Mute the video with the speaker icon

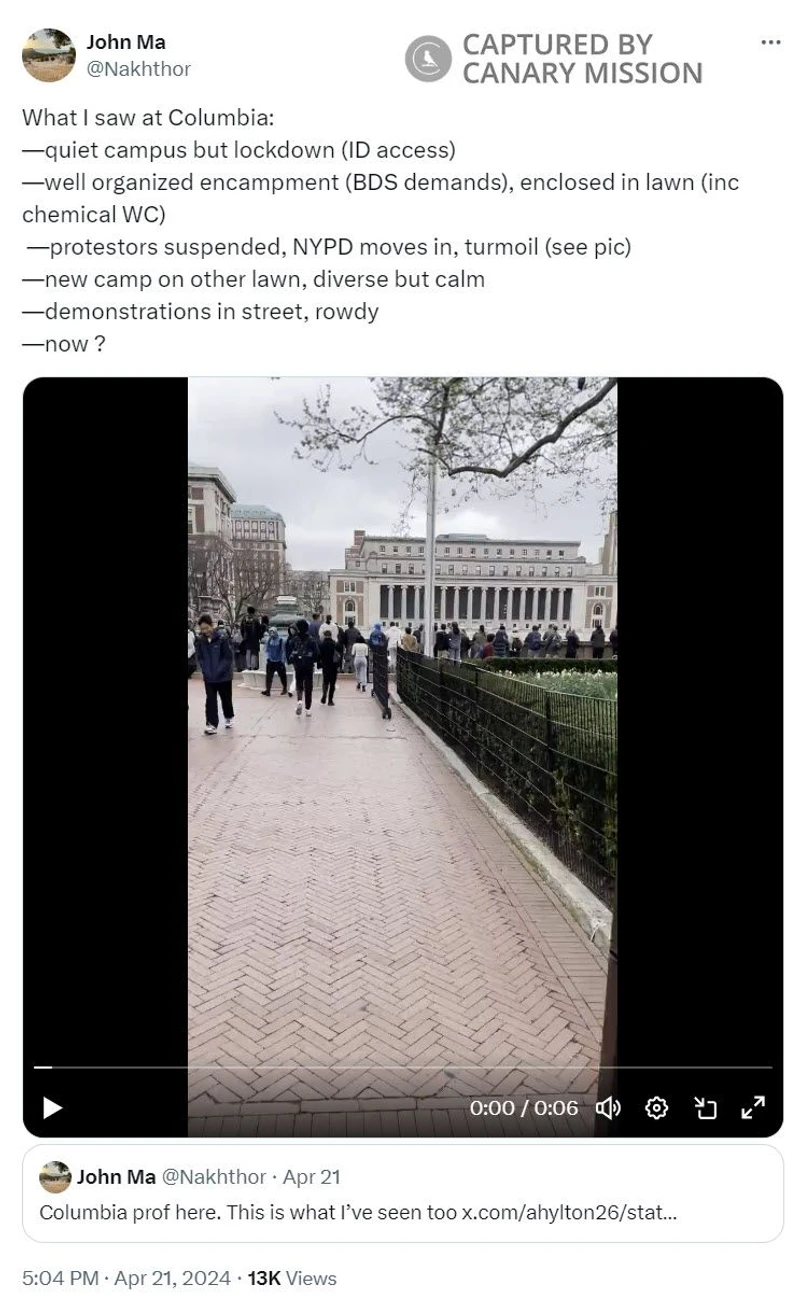pyautogui.click(x=608, y=1107)
